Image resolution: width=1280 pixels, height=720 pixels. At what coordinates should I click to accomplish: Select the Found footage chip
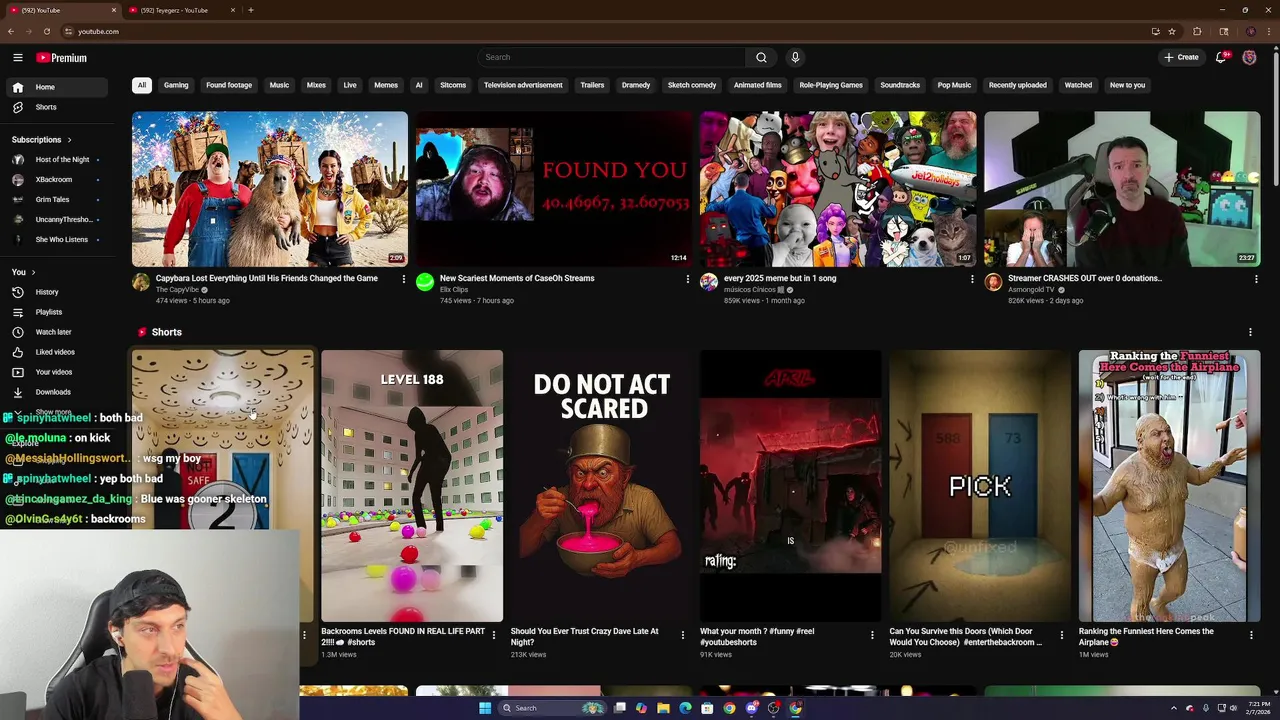[229, 85]
